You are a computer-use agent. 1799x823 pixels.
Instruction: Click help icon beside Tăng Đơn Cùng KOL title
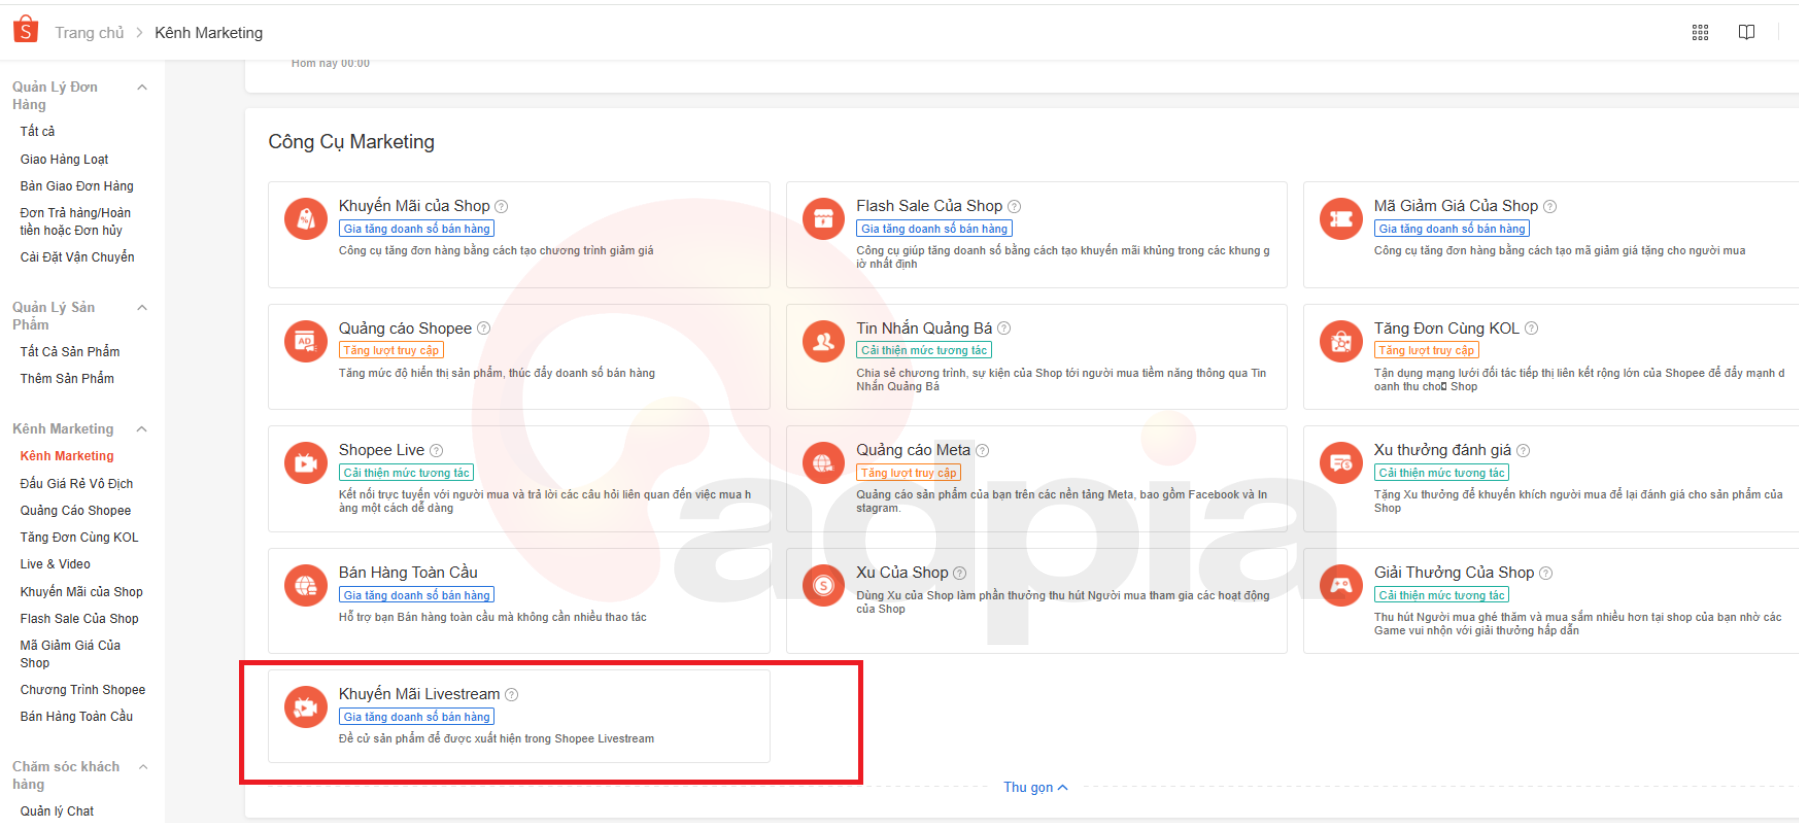pos(1531,328)
